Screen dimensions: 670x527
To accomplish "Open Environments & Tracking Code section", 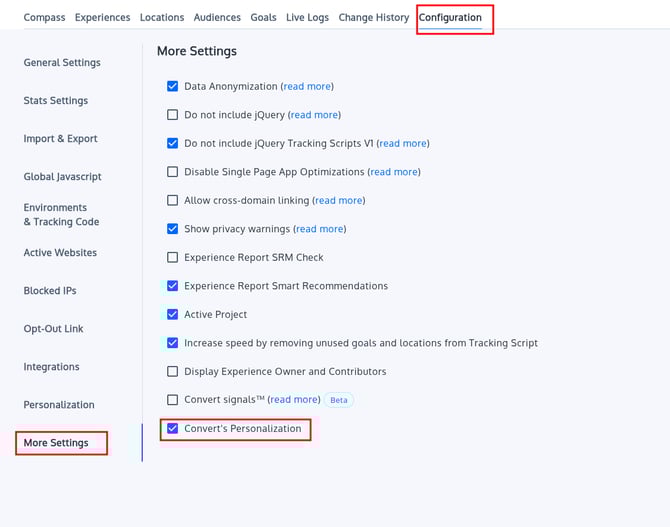I will pos(62,215).
